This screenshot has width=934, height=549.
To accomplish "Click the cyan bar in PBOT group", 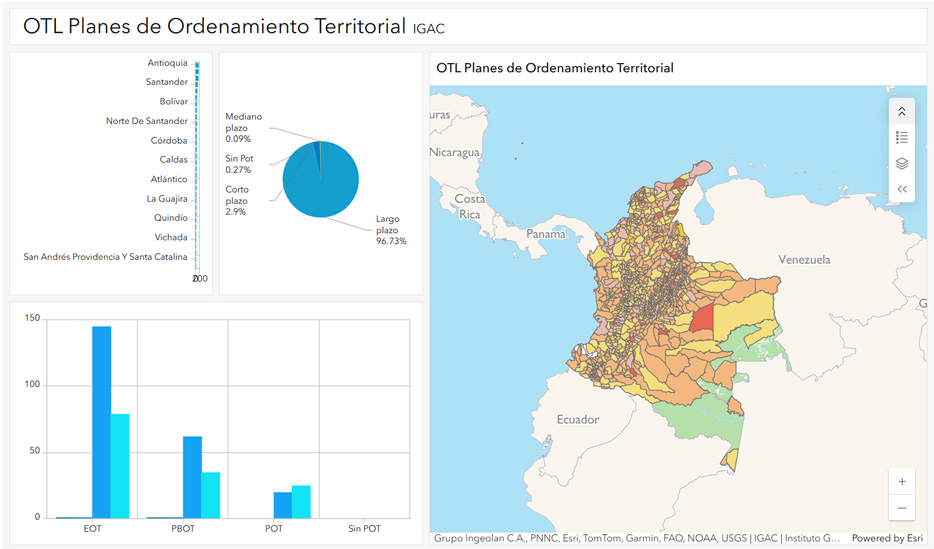I will pyautogui.click(x=211, y=494).
